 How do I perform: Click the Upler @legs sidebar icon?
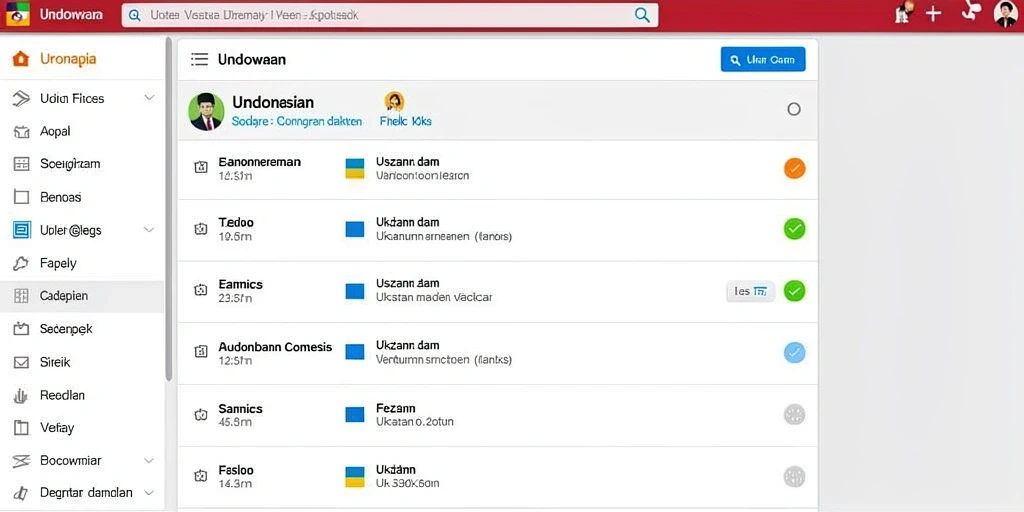point(22,230)
